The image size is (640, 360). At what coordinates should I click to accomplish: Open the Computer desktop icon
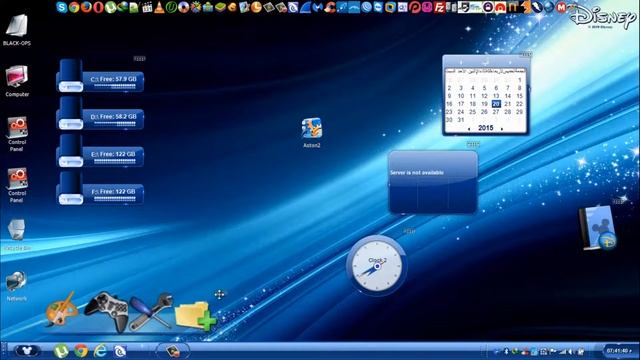pyautogui.click(x=17, y=80)
